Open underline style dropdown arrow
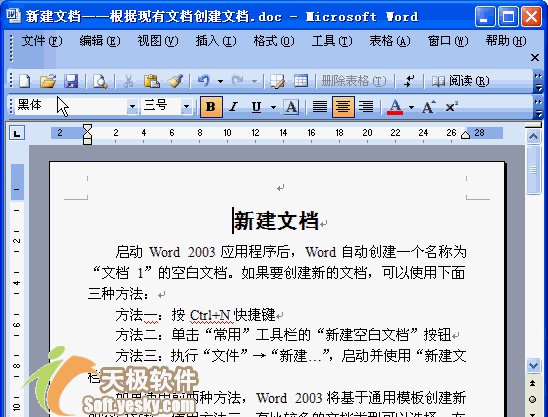 click(273, 107)
